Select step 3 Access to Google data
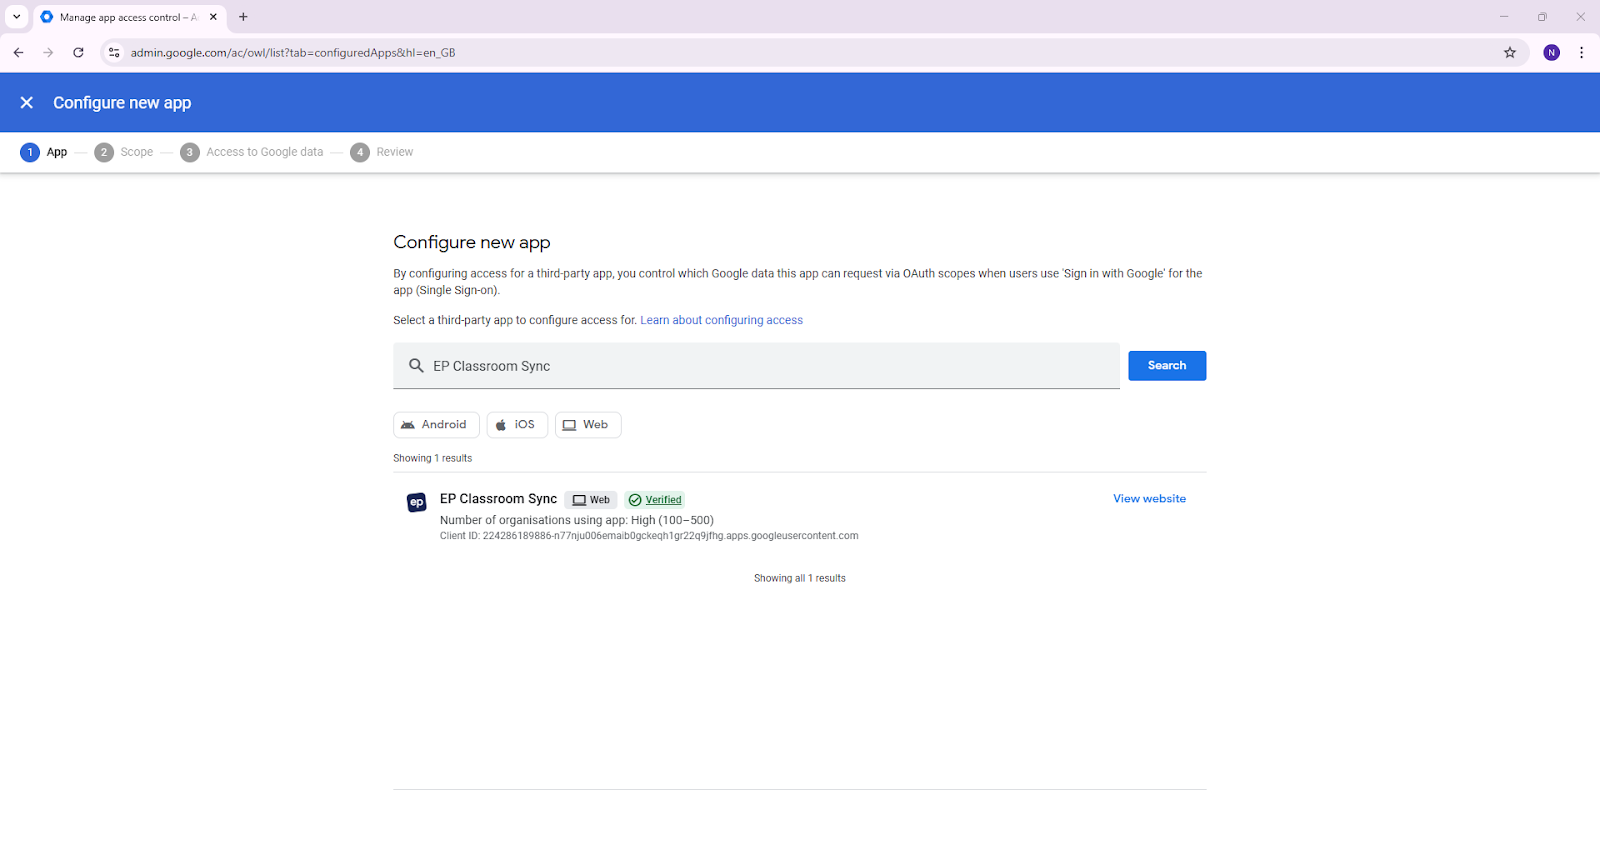Image resolution: width=1600 pixels, height=860 pixels. pos(252,152)
